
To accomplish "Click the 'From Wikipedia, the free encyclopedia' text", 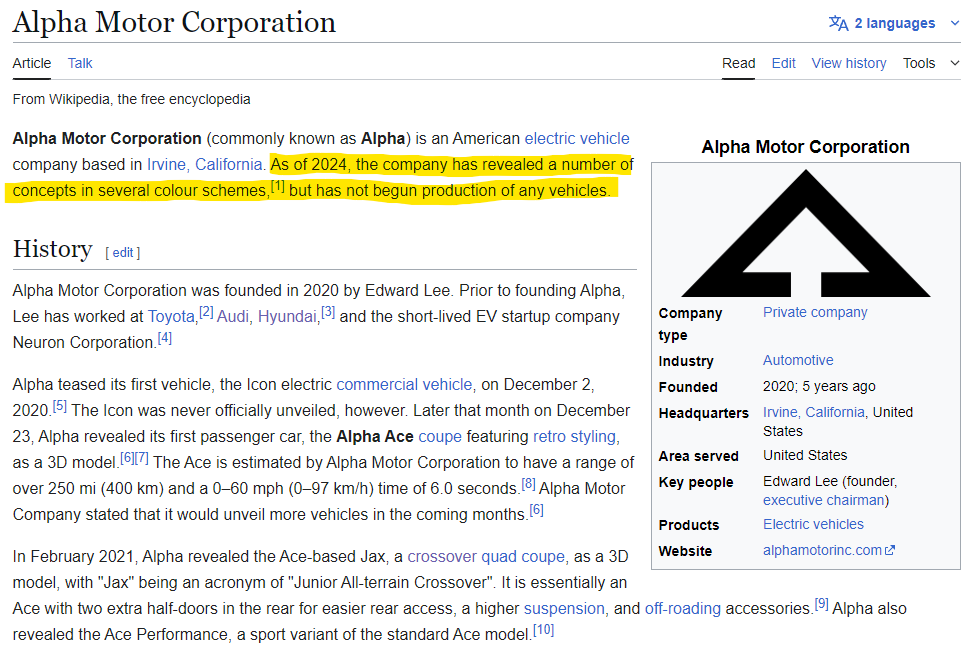I will point(132,99).
